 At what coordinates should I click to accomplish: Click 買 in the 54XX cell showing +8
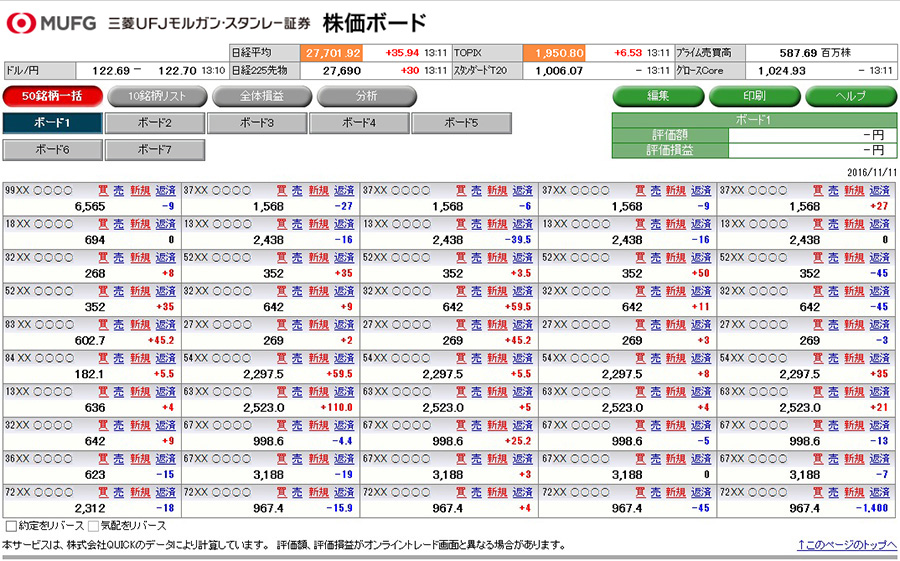pos(640,358)
